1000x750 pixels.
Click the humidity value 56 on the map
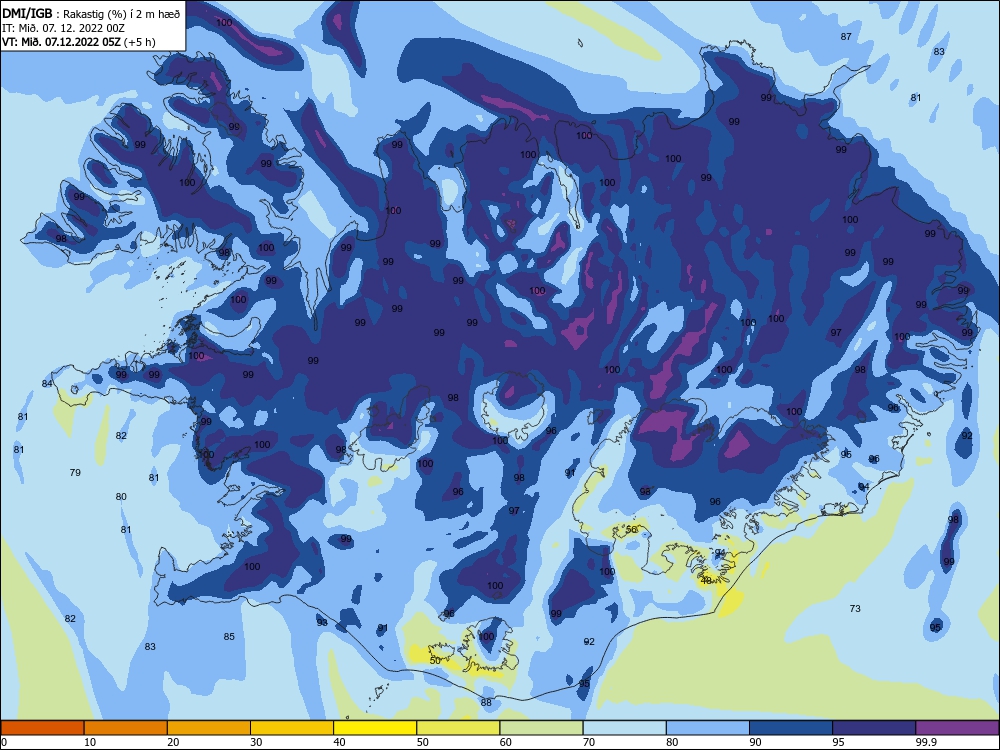(631, 529)
